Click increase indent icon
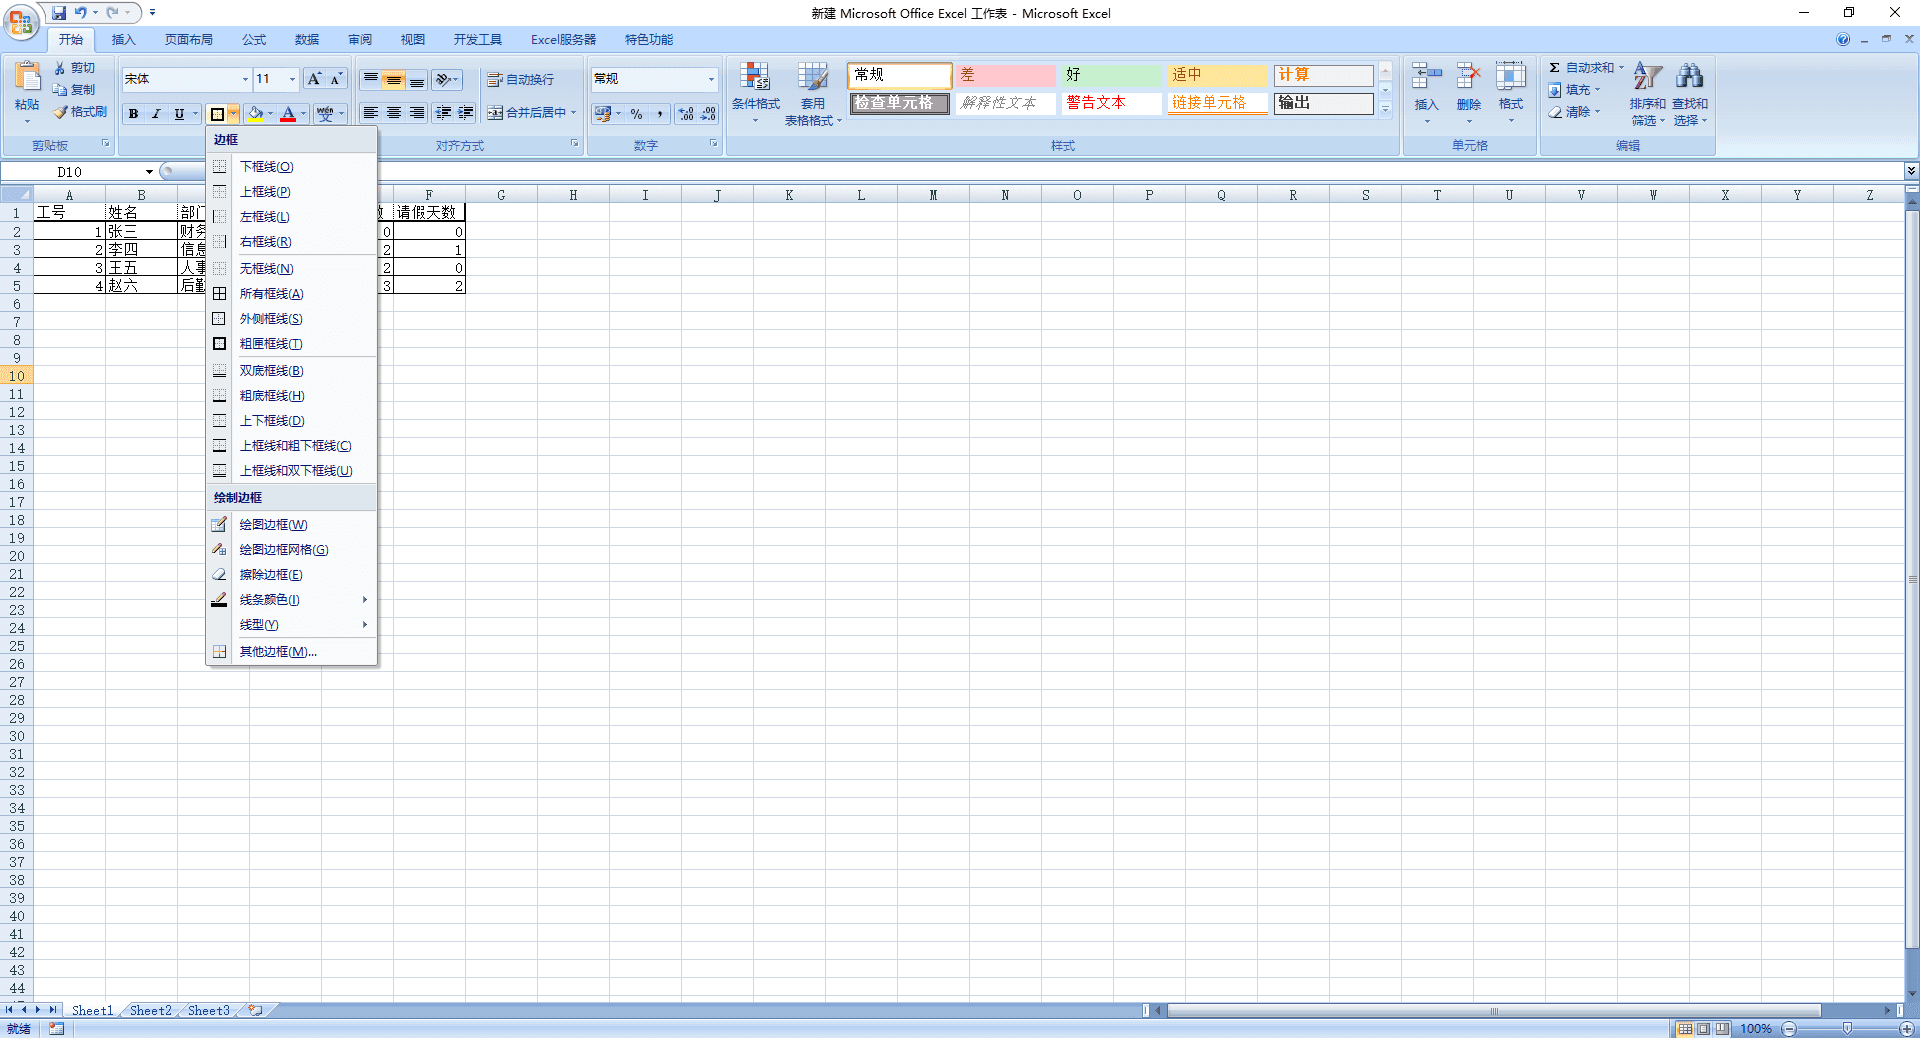 [466, 113]
